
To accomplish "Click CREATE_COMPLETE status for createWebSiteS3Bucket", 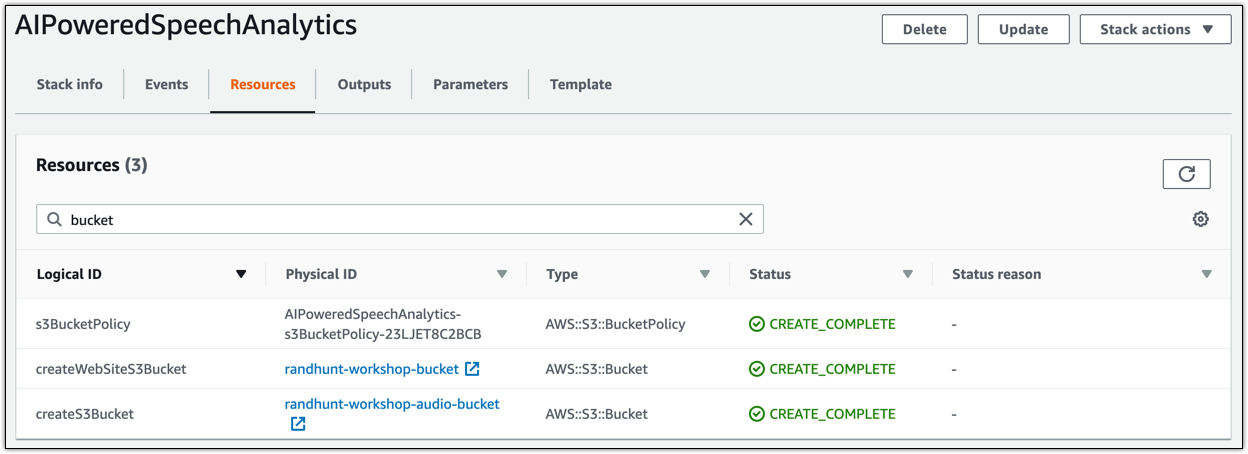I will [x=832, y=369].
